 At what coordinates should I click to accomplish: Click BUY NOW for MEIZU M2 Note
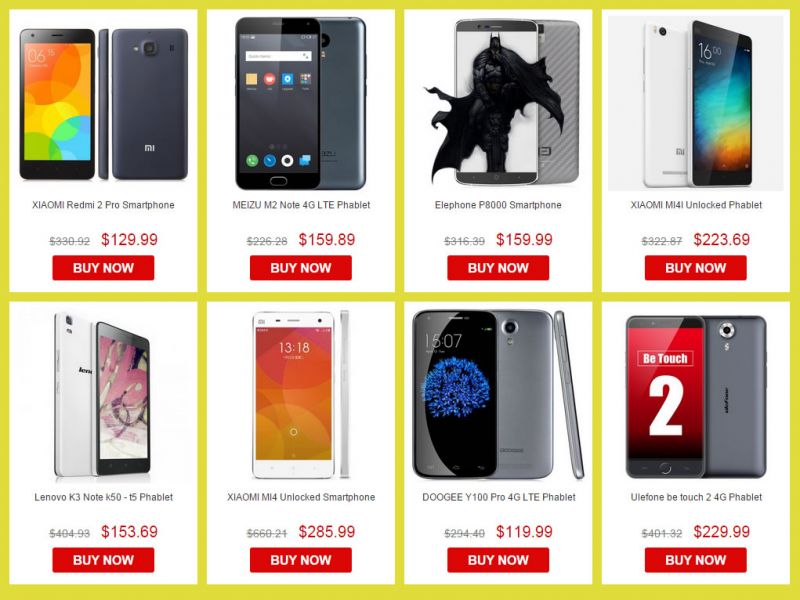pos(301,268)
